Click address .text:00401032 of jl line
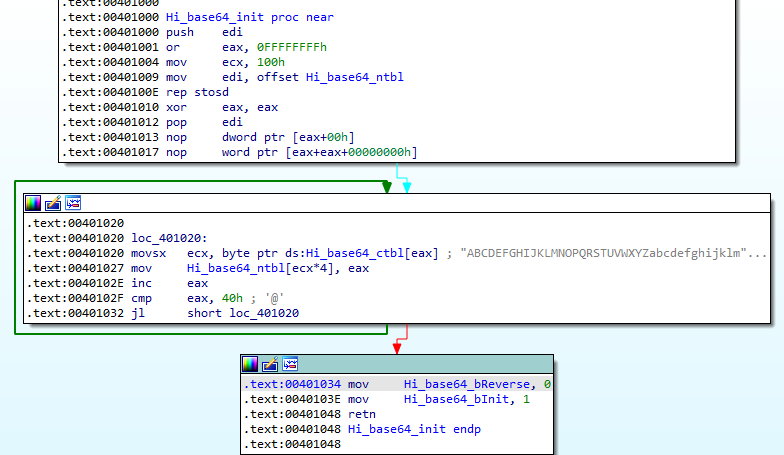 [x=75, y=313]
